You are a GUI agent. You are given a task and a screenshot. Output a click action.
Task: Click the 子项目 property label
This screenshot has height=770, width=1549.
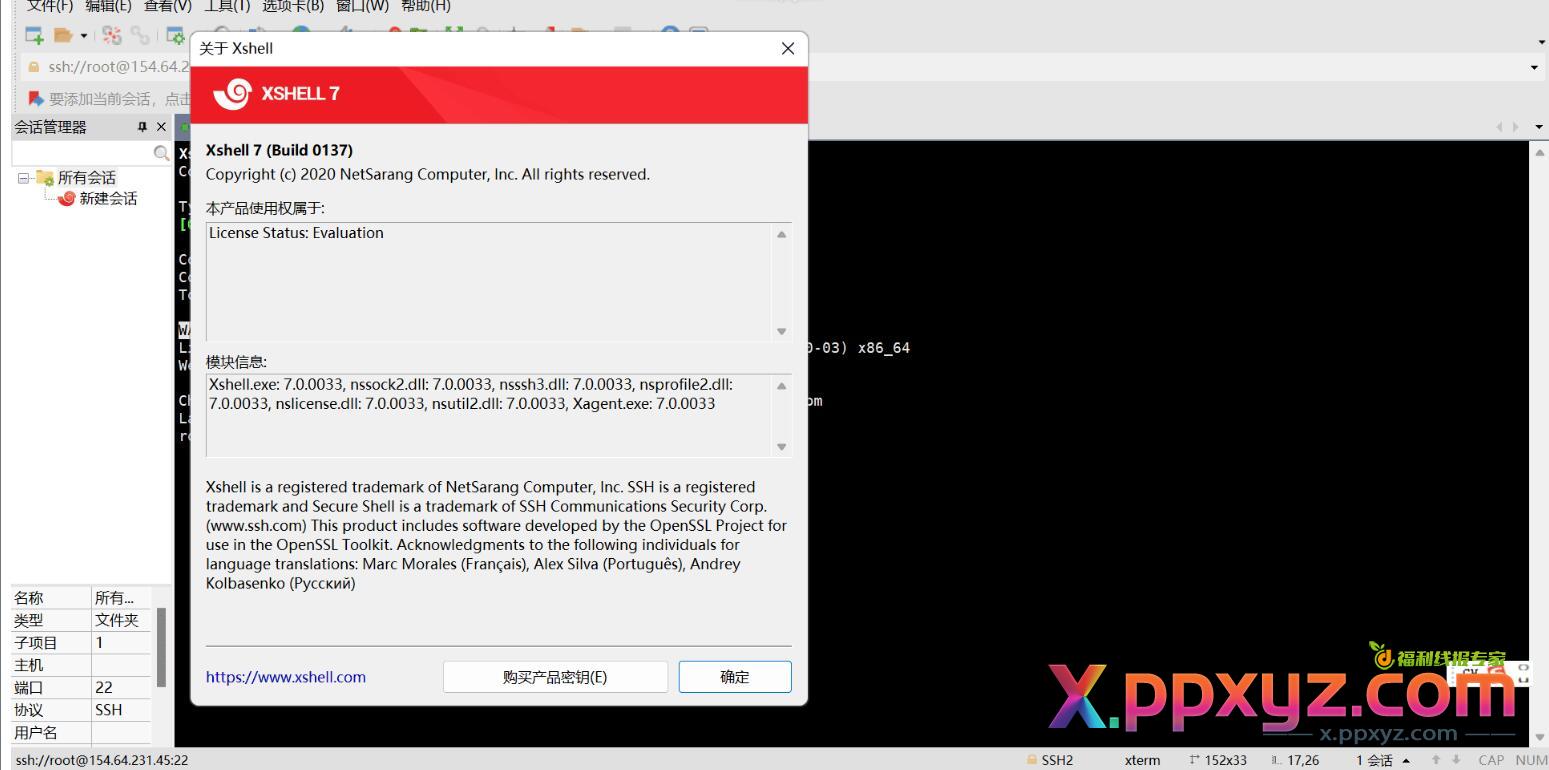point(36,643)
